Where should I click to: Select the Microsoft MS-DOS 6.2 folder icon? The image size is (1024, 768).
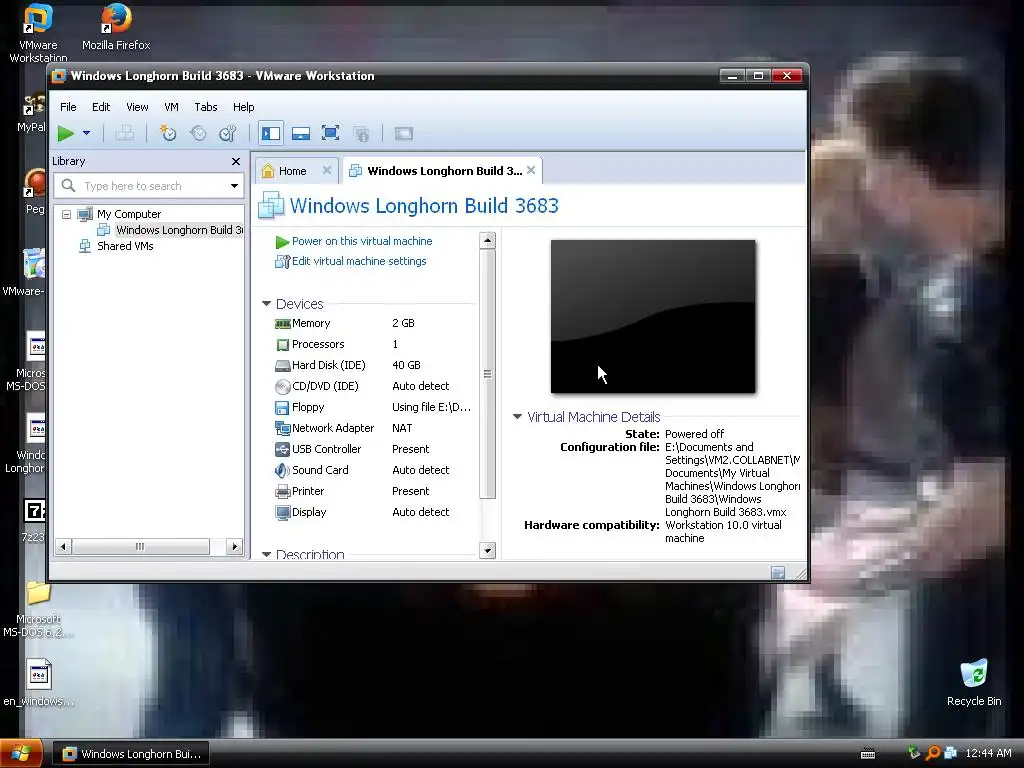pos(38,610)
